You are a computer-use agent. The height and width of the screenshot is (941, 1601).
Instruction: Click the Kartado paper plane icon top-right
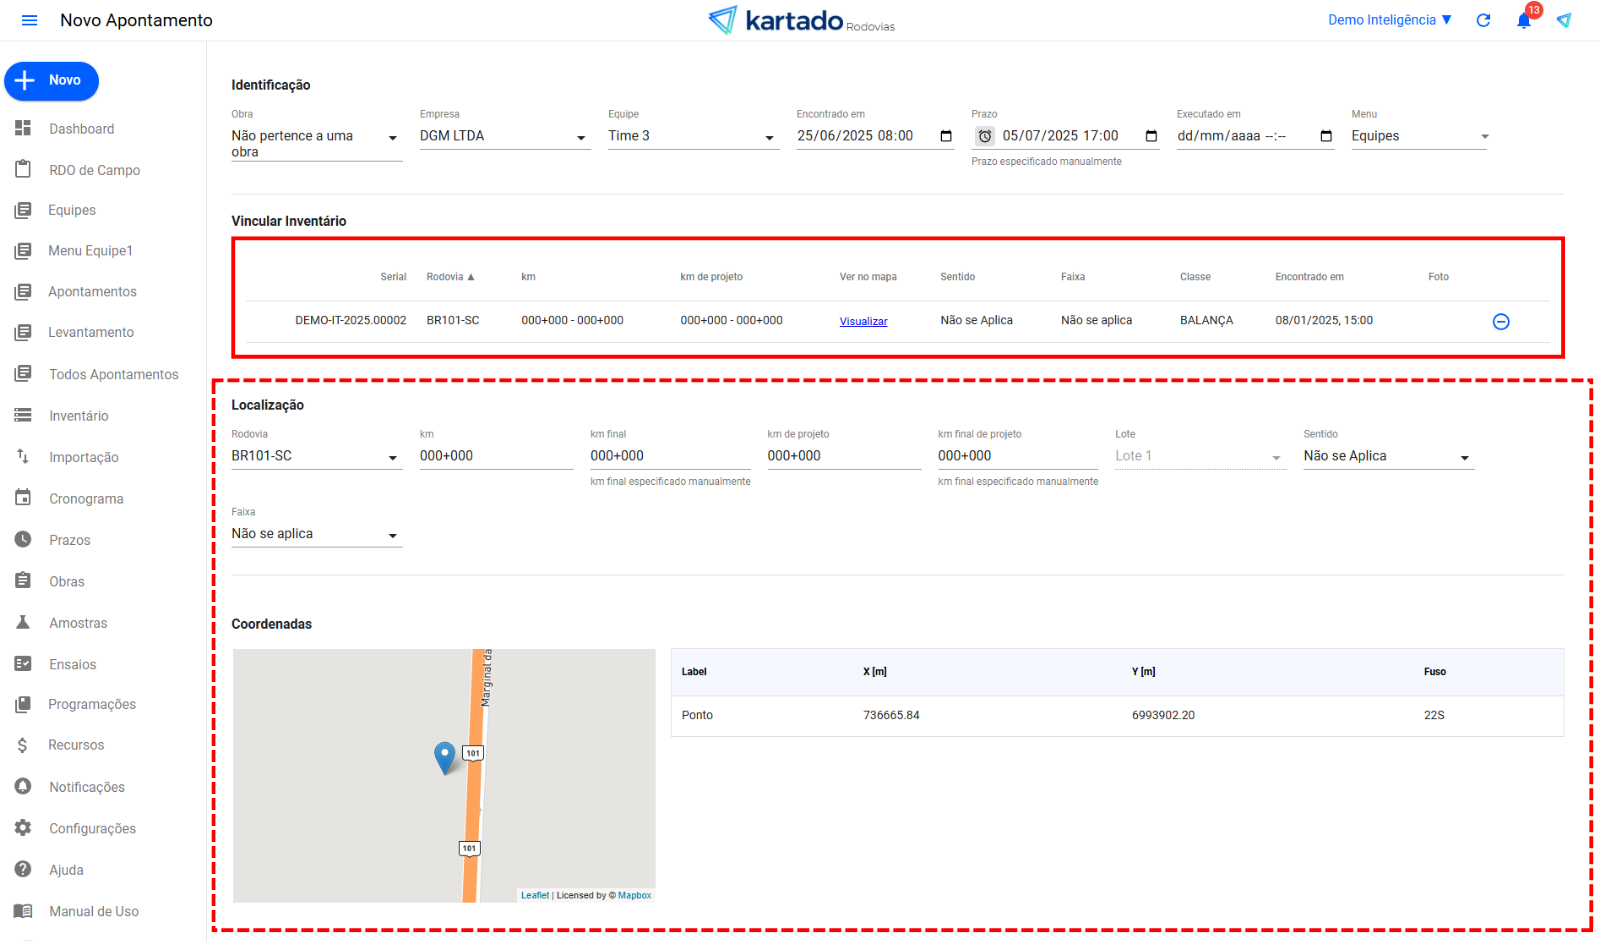point(1564,20)
